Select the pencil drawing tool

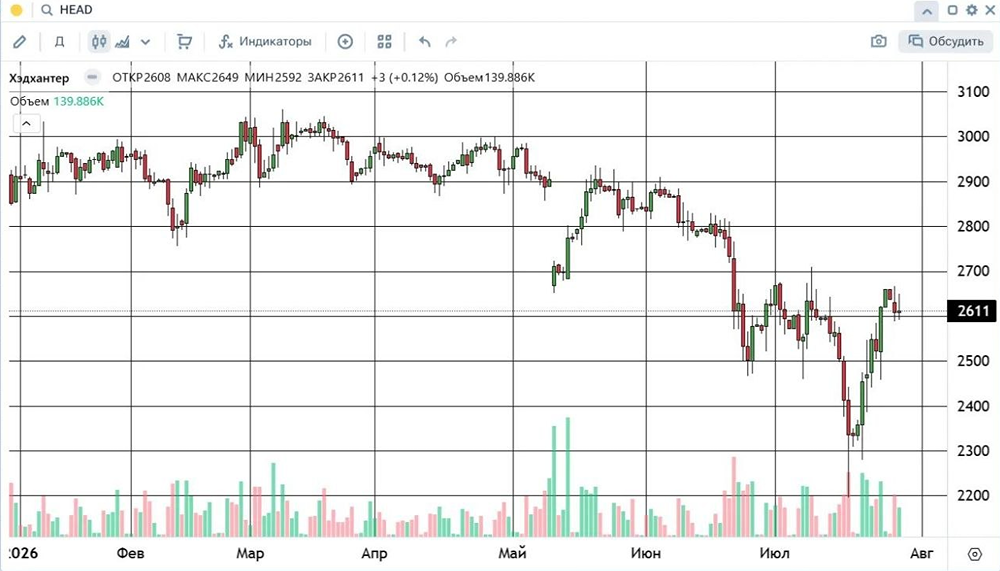point(20,42)
